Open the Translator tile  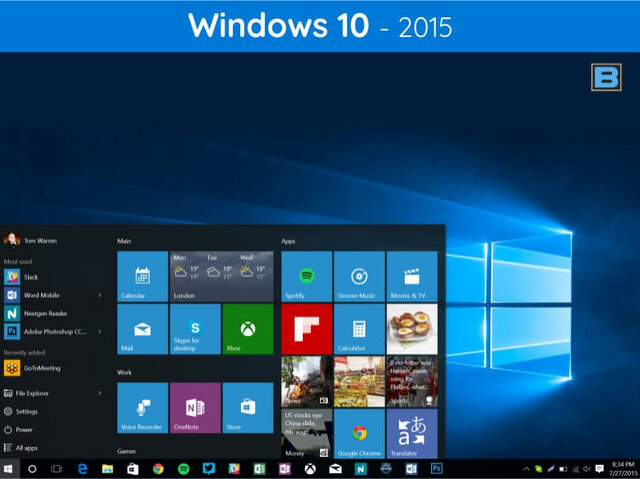click(412, 434)
